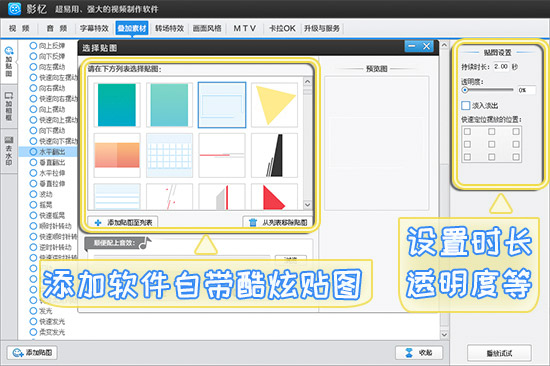Select the 向上反弹 effect
550x366 pixels.
click(x=48, y=46)
